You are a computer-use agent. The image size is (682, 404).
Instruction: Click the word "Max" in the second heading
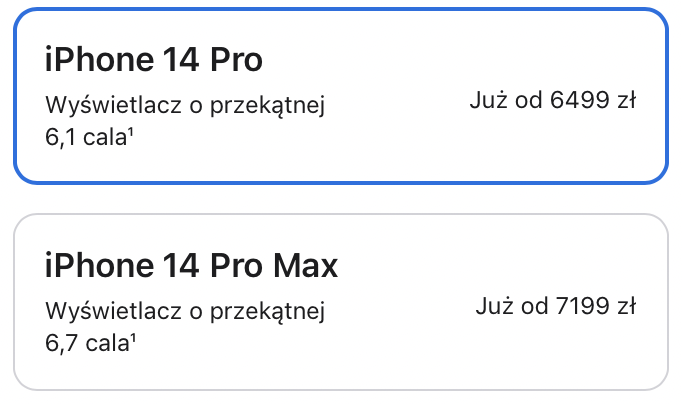pyautogui.click(x=305, y=265)
